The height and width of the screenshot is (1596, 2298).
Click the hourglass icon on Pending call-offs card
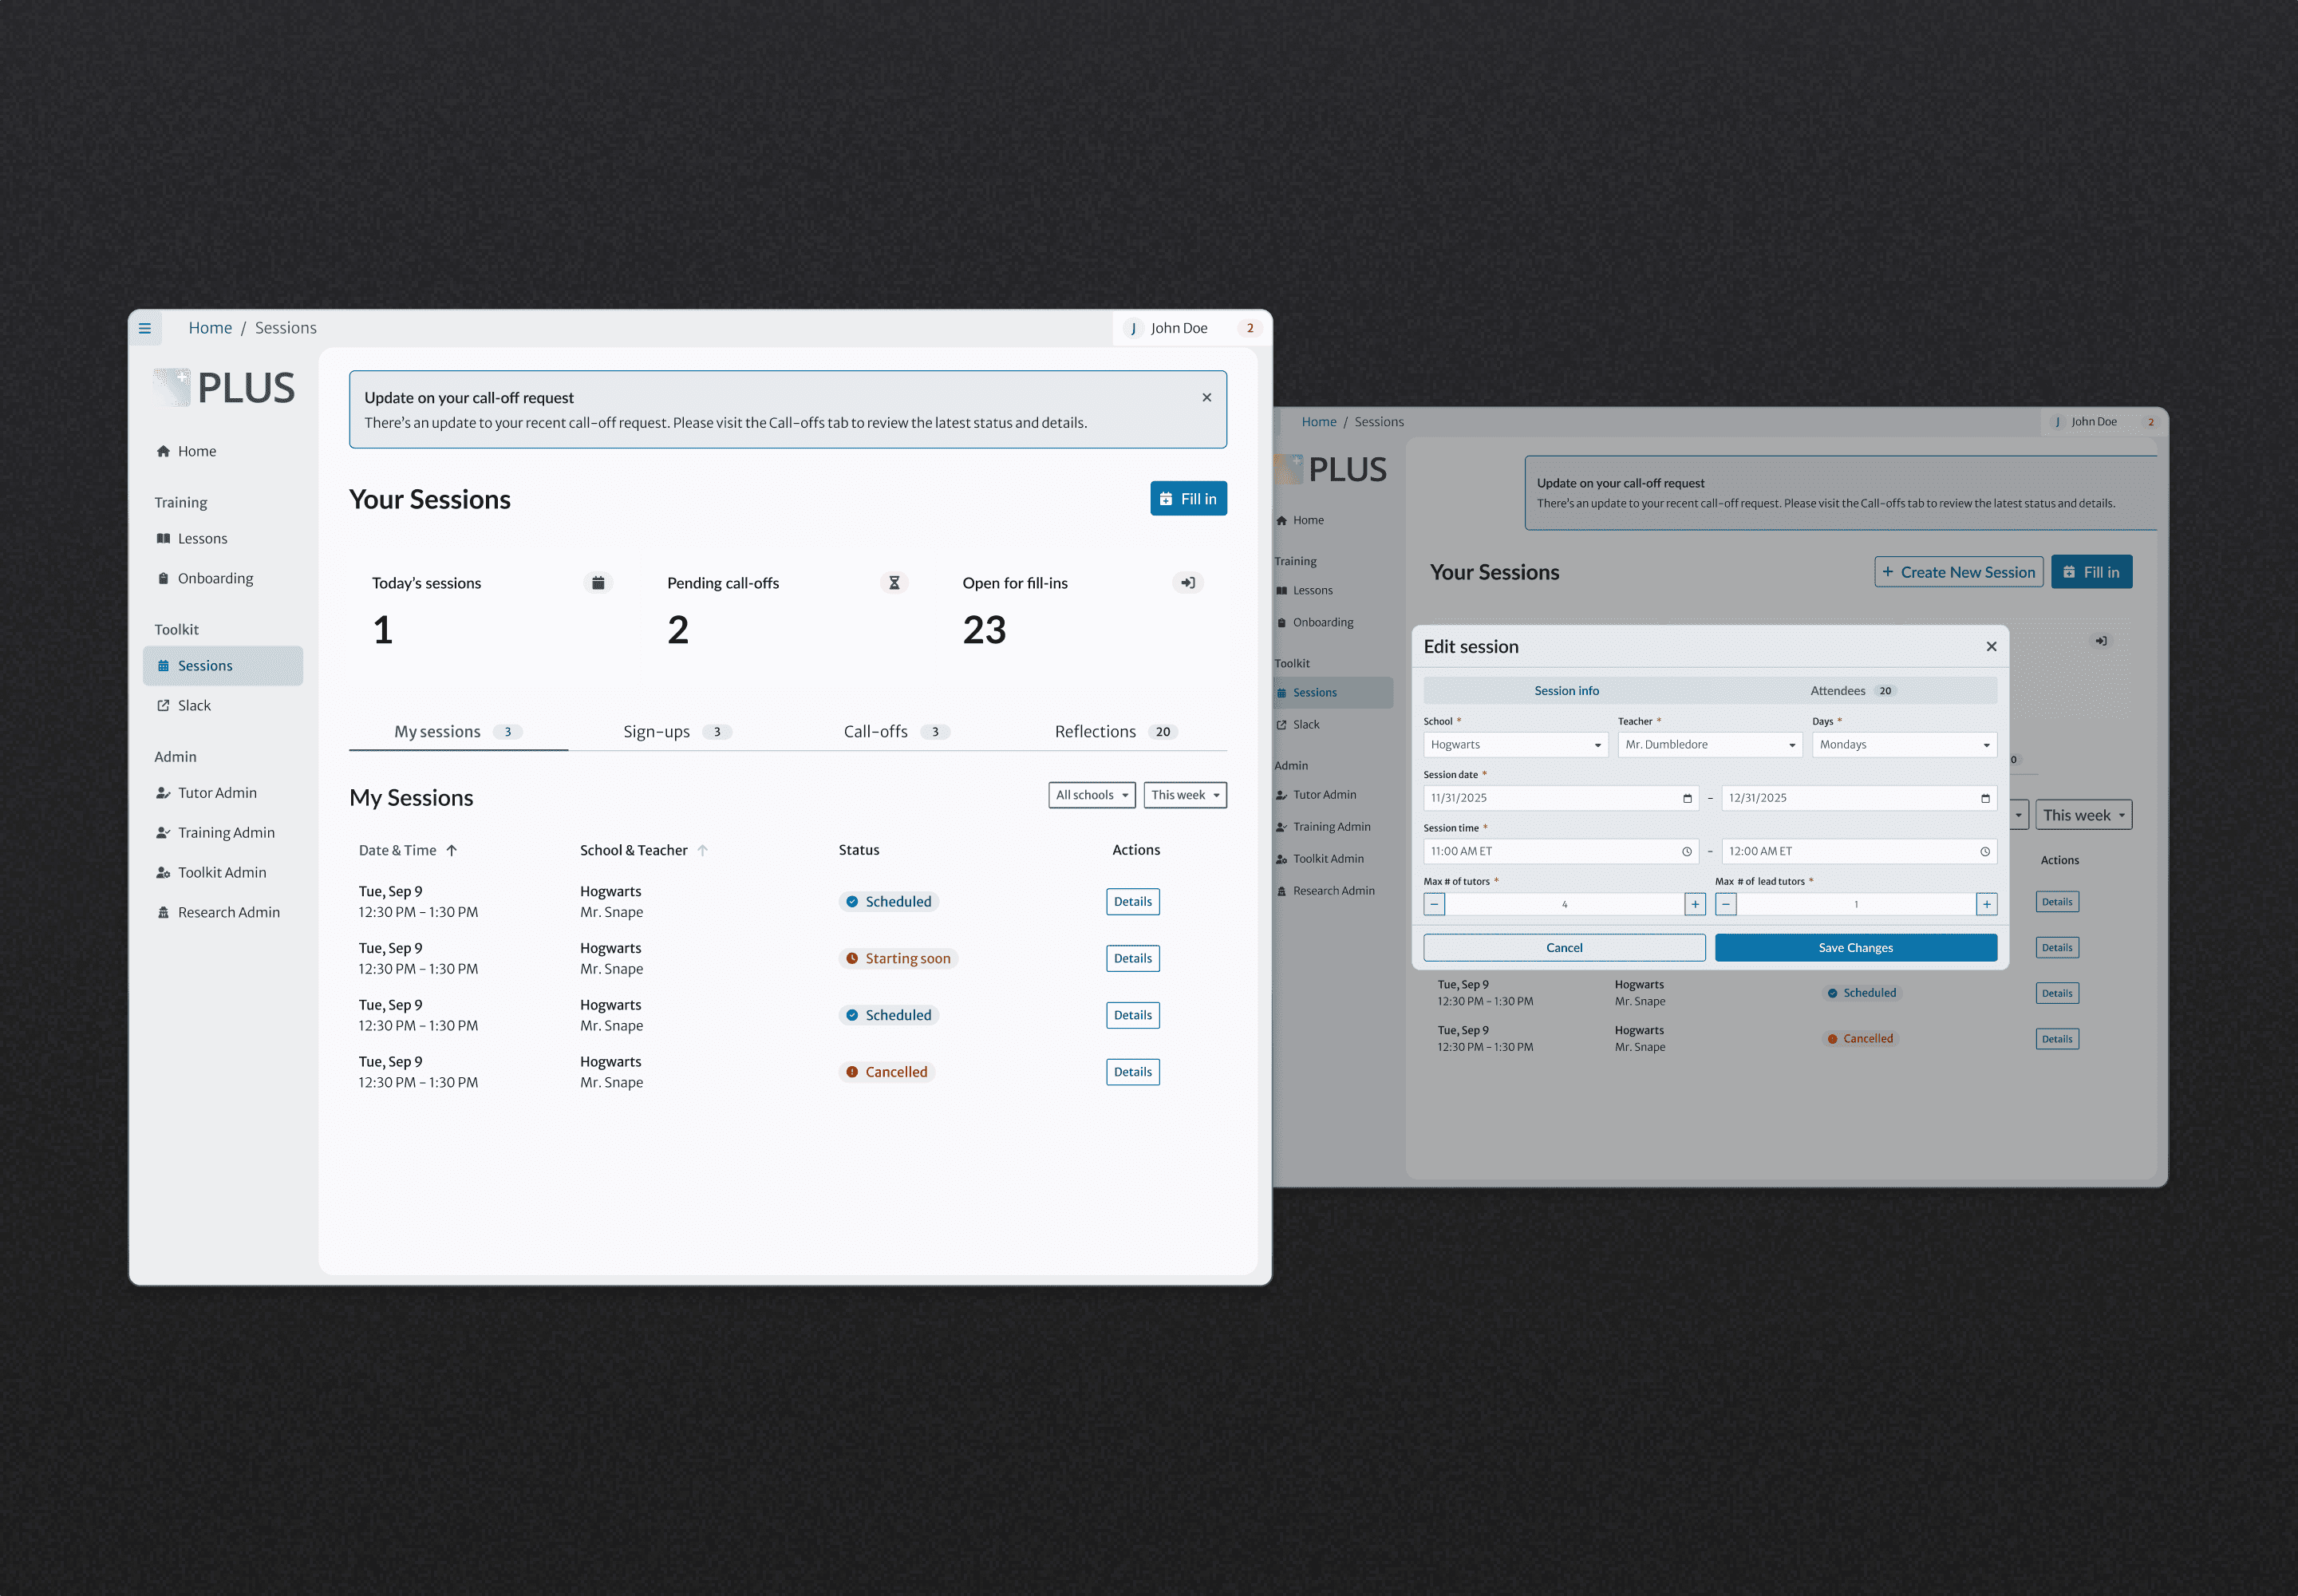[894, 583]
